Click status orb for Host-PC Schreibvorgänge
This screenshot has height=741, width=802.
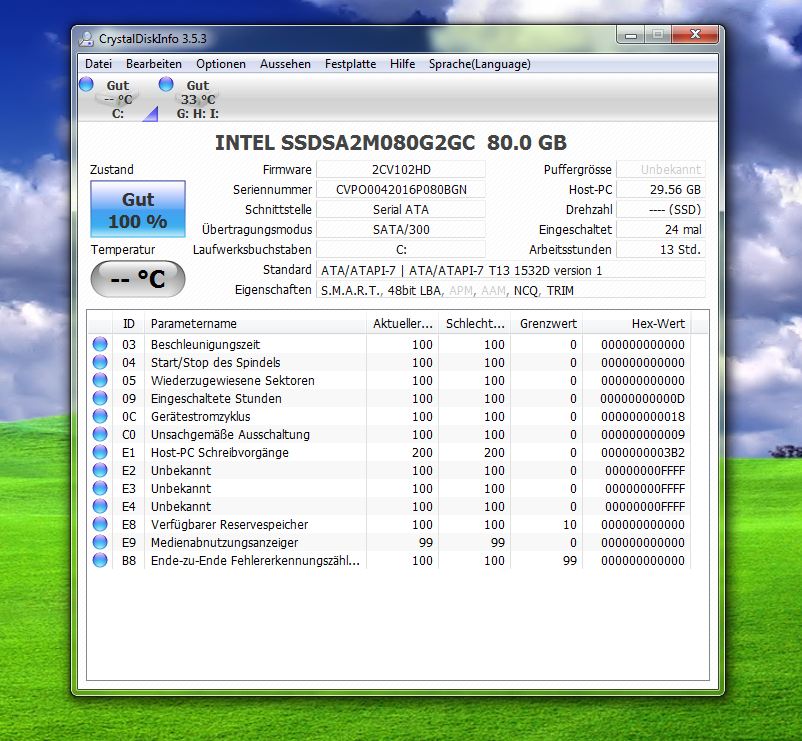click(100, 452)
